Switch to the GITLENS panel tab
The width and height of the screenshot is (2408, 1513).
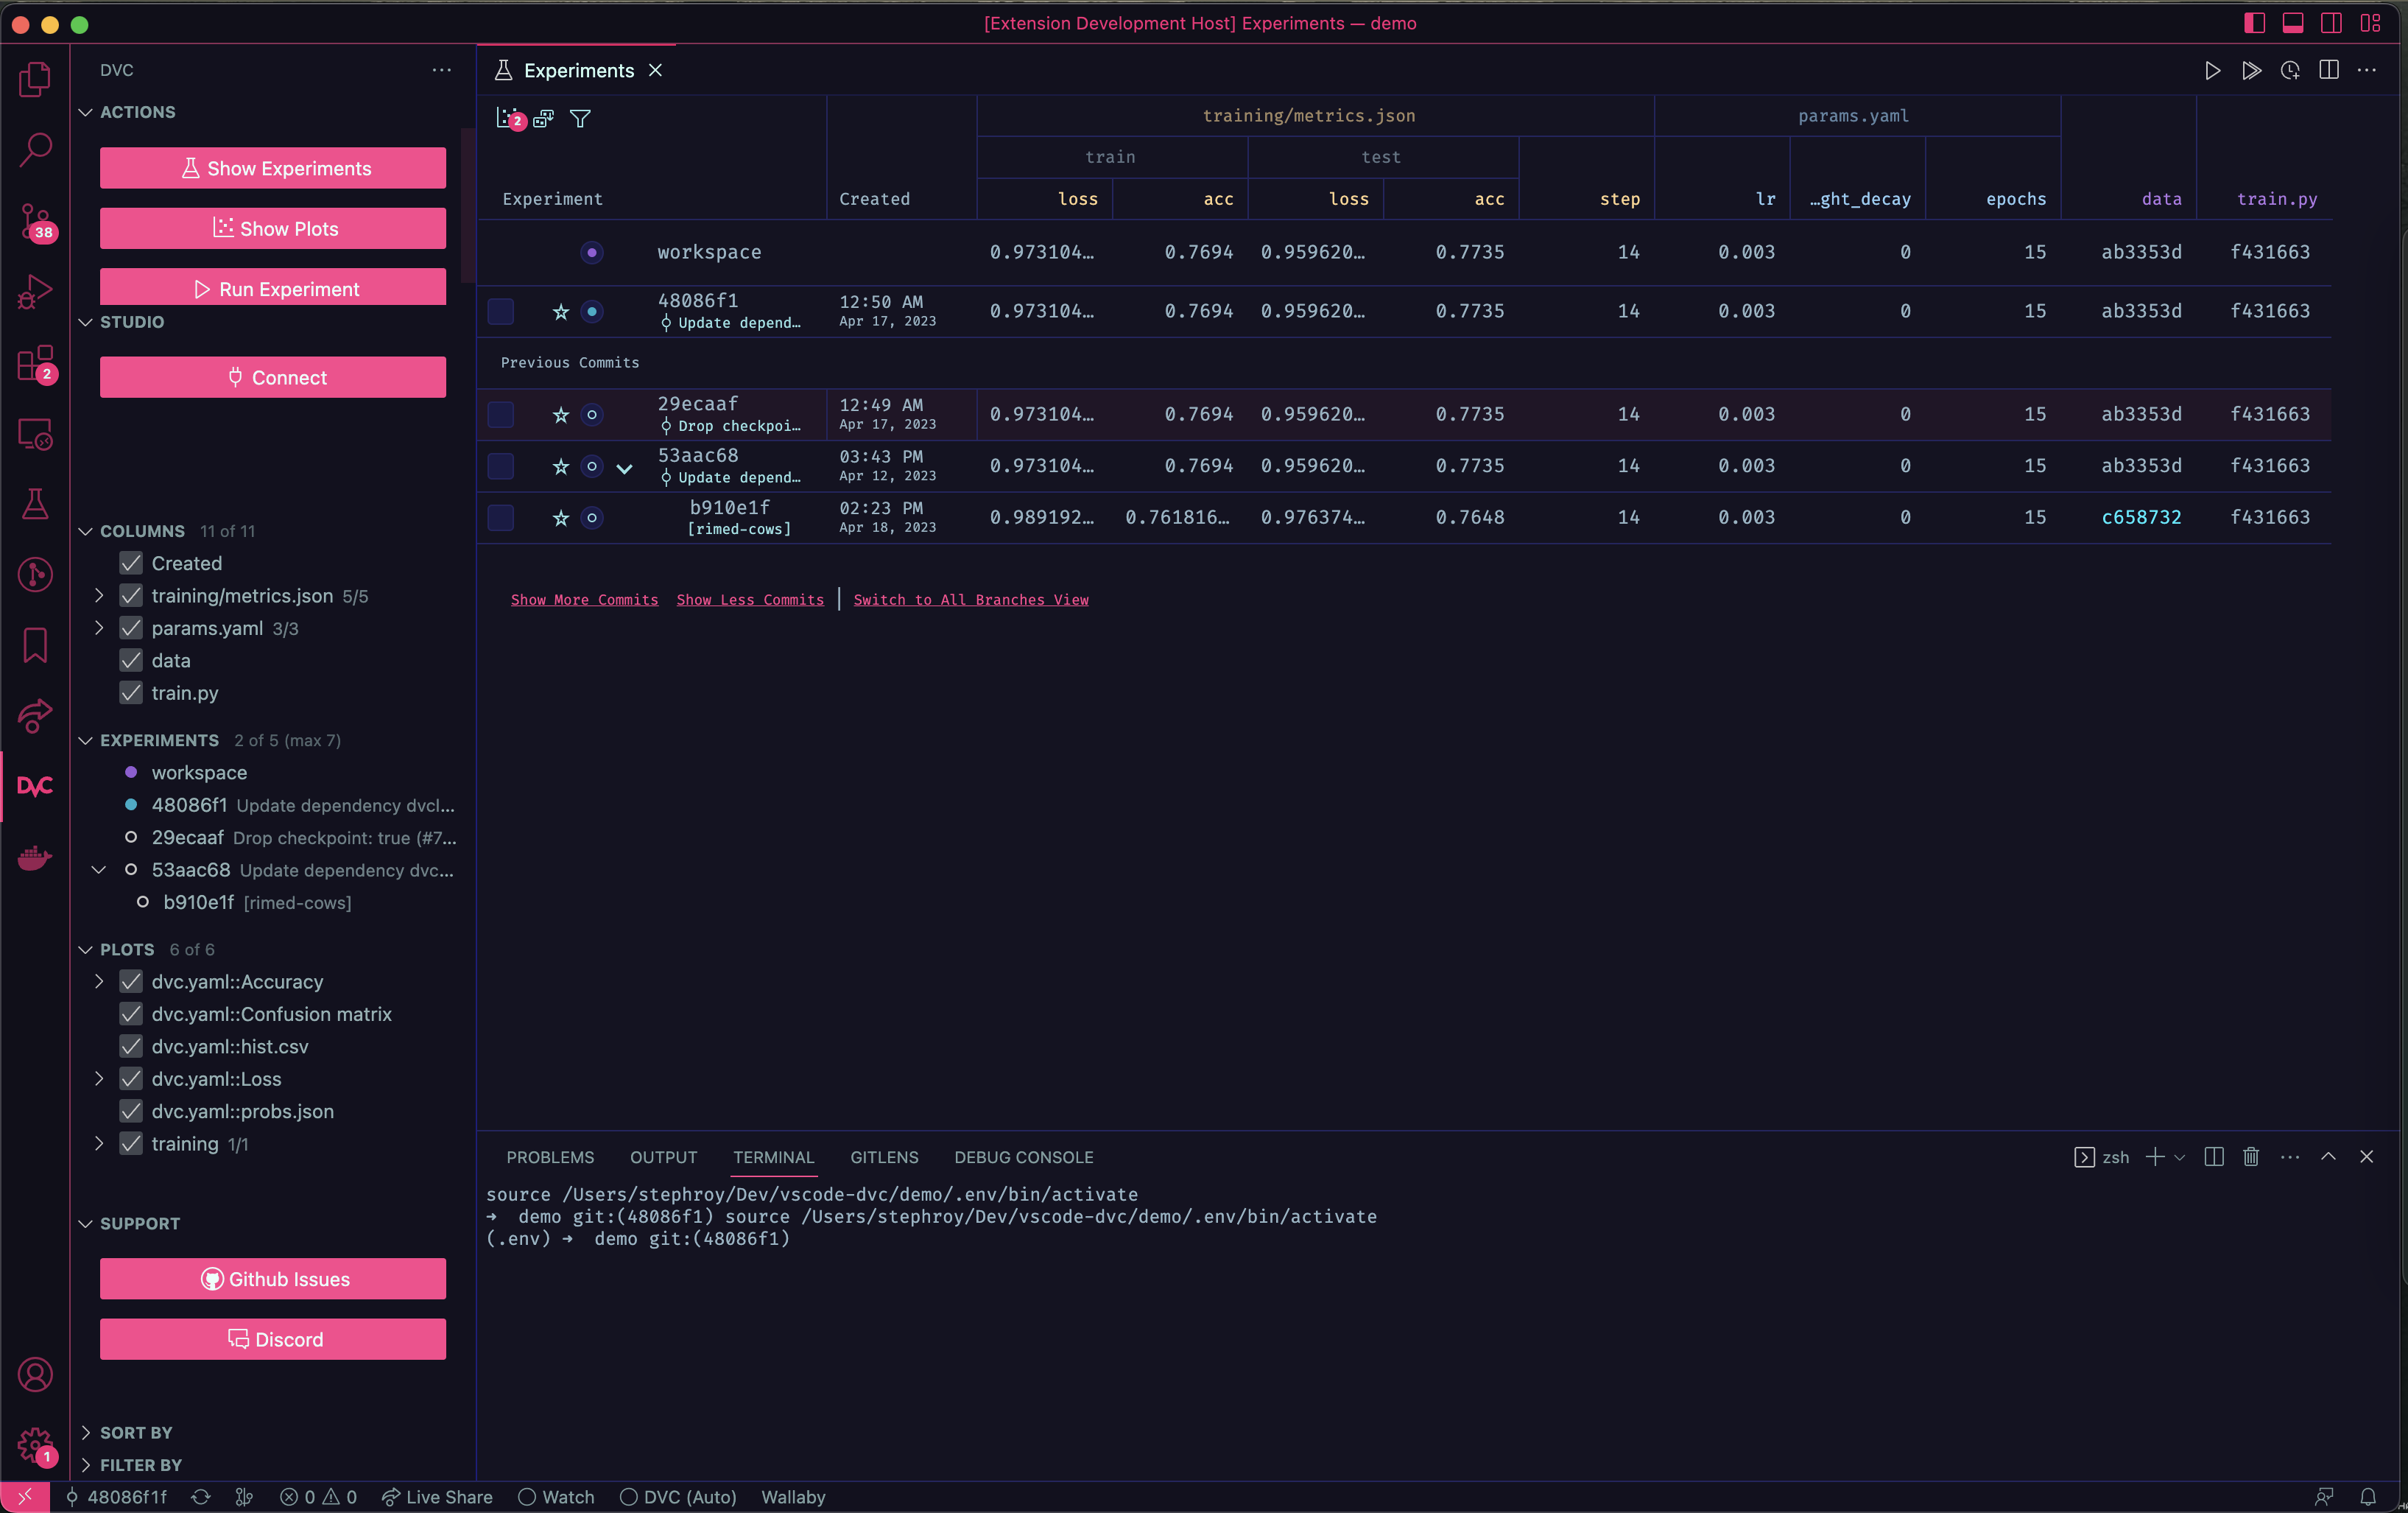[x=884, y=1157]
